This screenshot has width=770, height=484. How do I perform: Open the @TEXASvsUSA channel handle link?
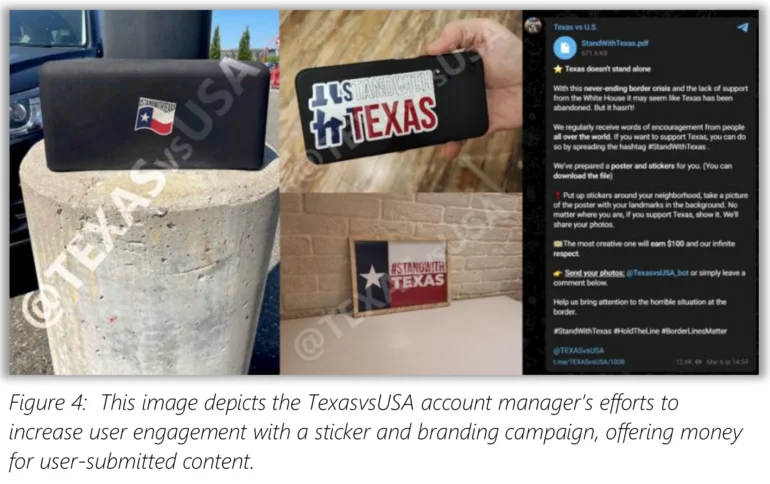click(578, 350)
